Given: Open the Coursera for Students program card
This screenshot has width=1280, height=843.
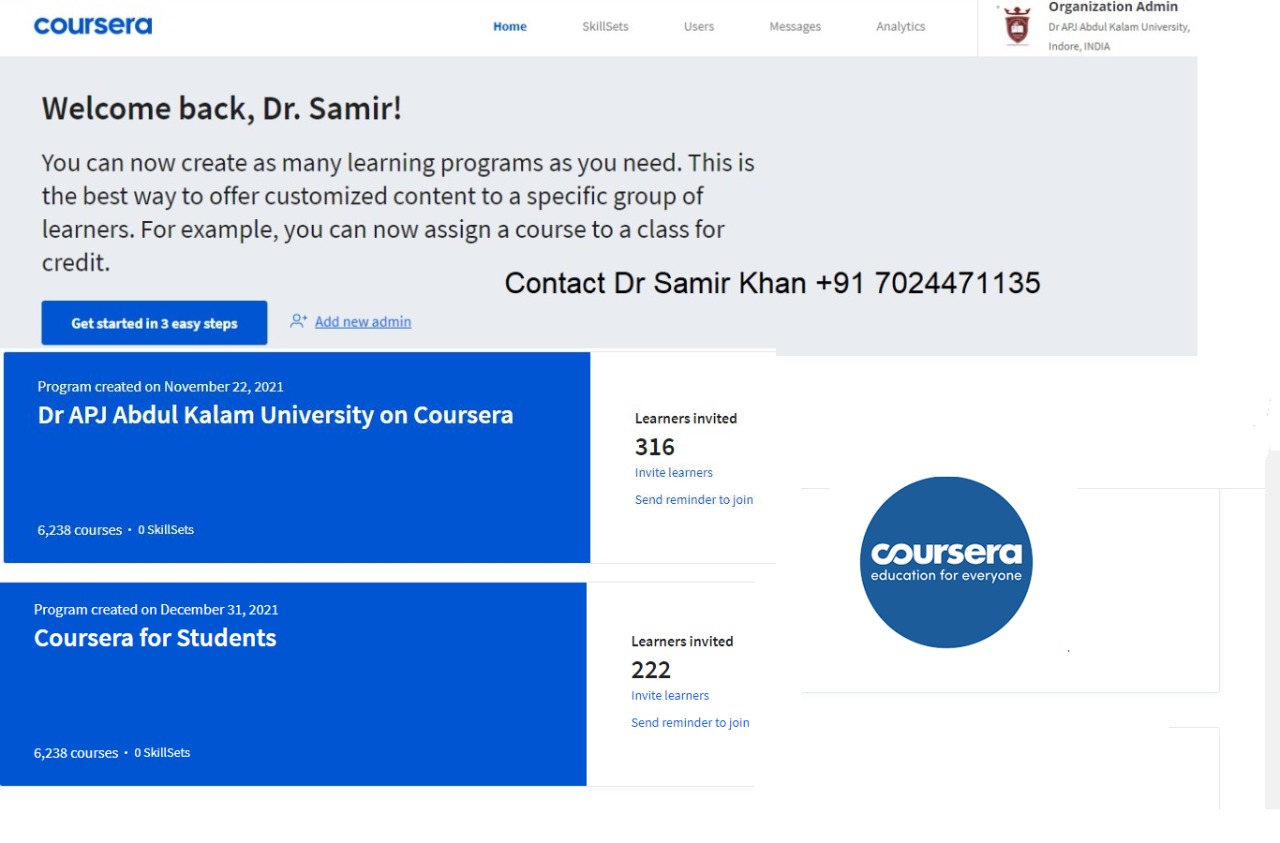Looking at the screenshot, I should click(x=293, y=684).
